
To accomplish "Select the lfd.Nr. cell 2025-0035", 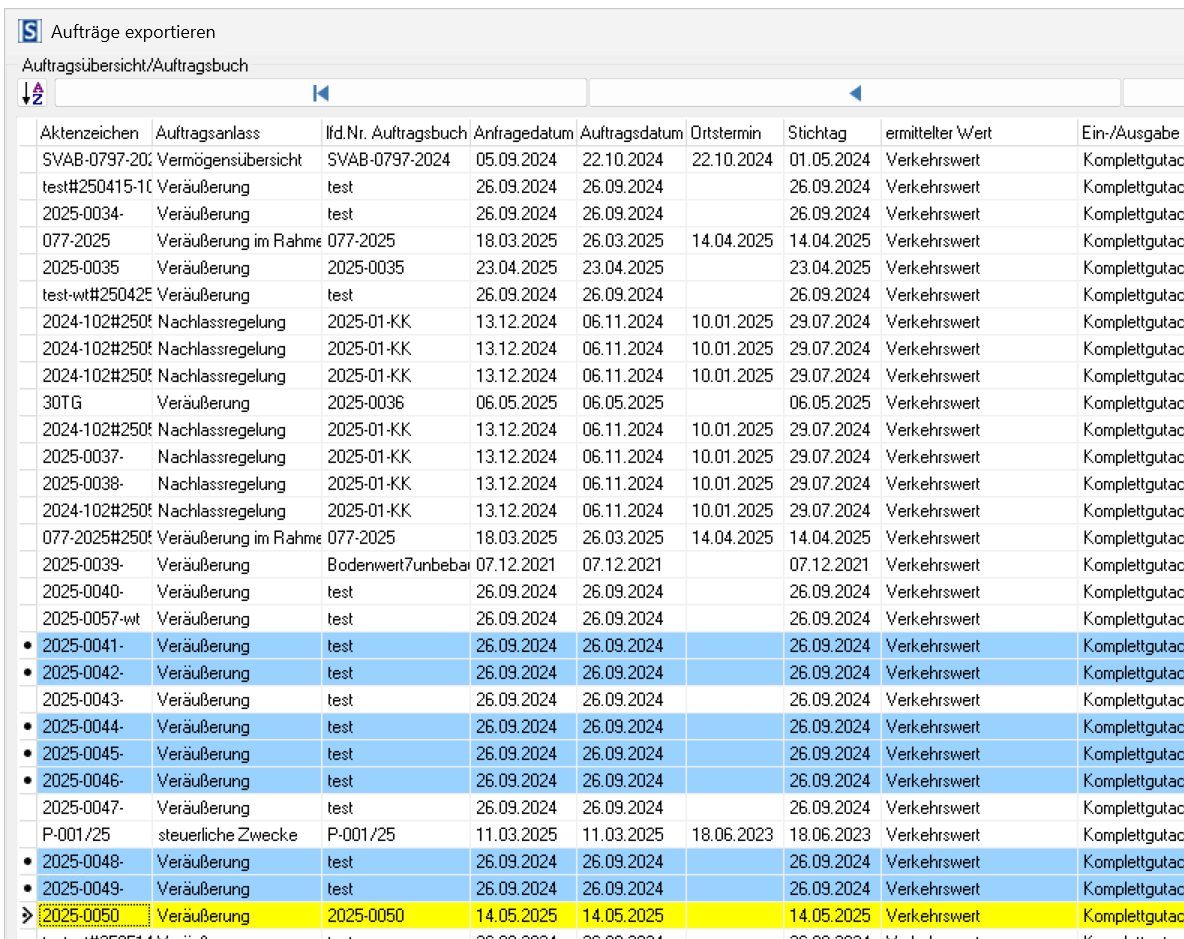I will pos(396,268).
